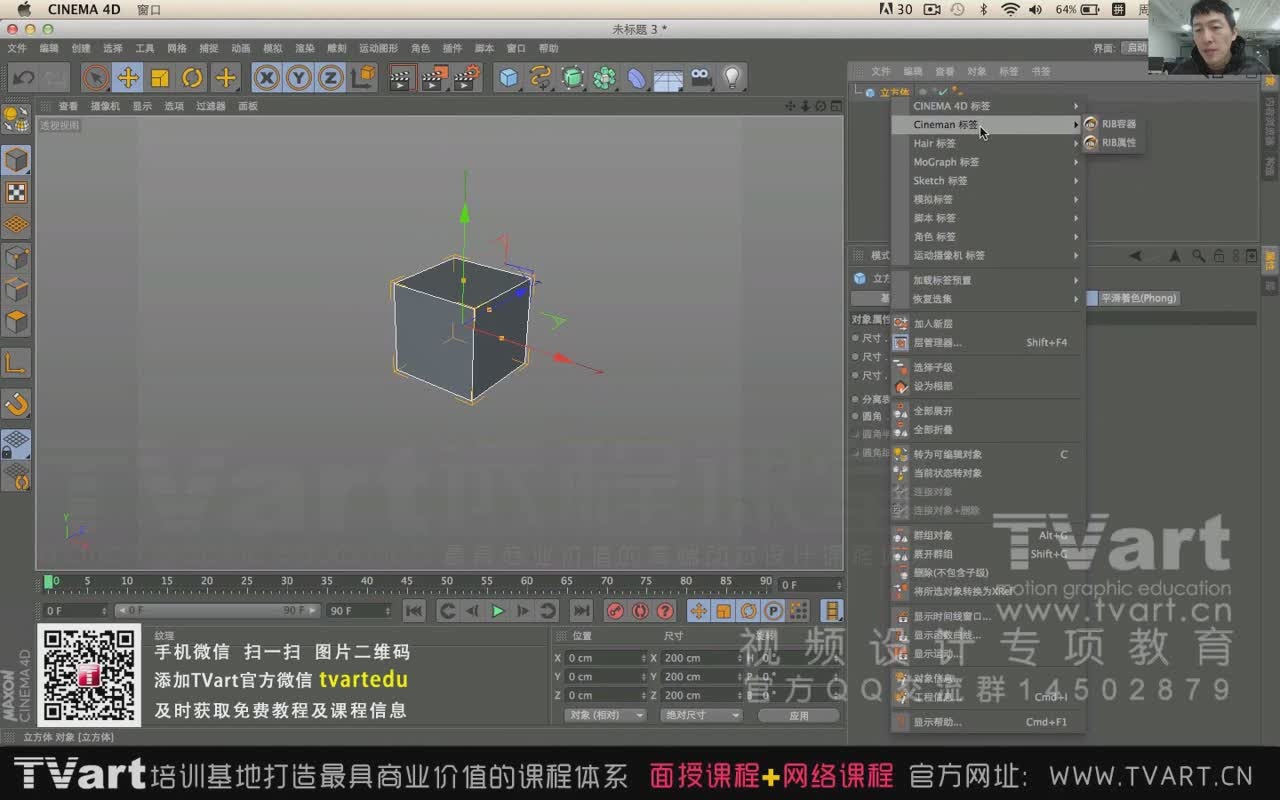Screen dimensions: 1280x800
Task: Open the viewport 过滤器 menu
Action: coord(210,106)
